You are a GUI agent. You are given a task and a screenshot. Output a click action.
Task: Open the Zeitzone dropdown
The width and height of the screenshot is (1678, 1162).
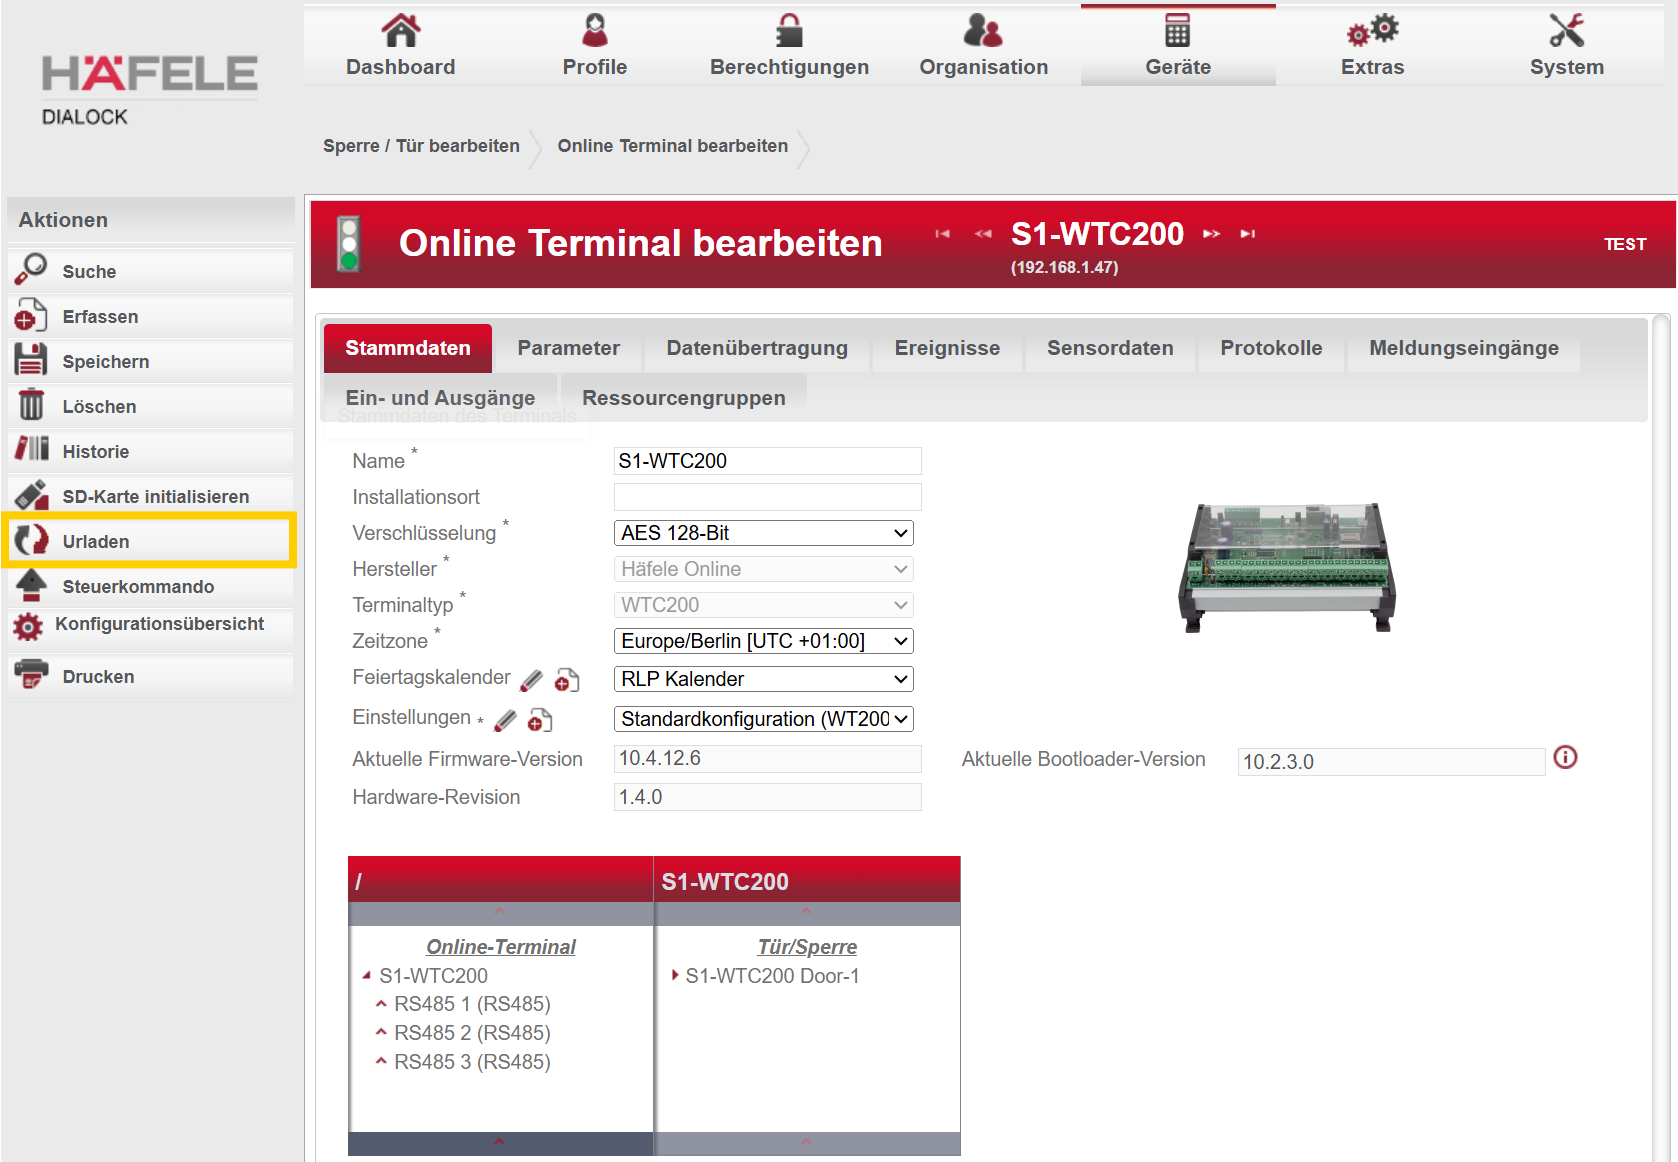point(763,641)
